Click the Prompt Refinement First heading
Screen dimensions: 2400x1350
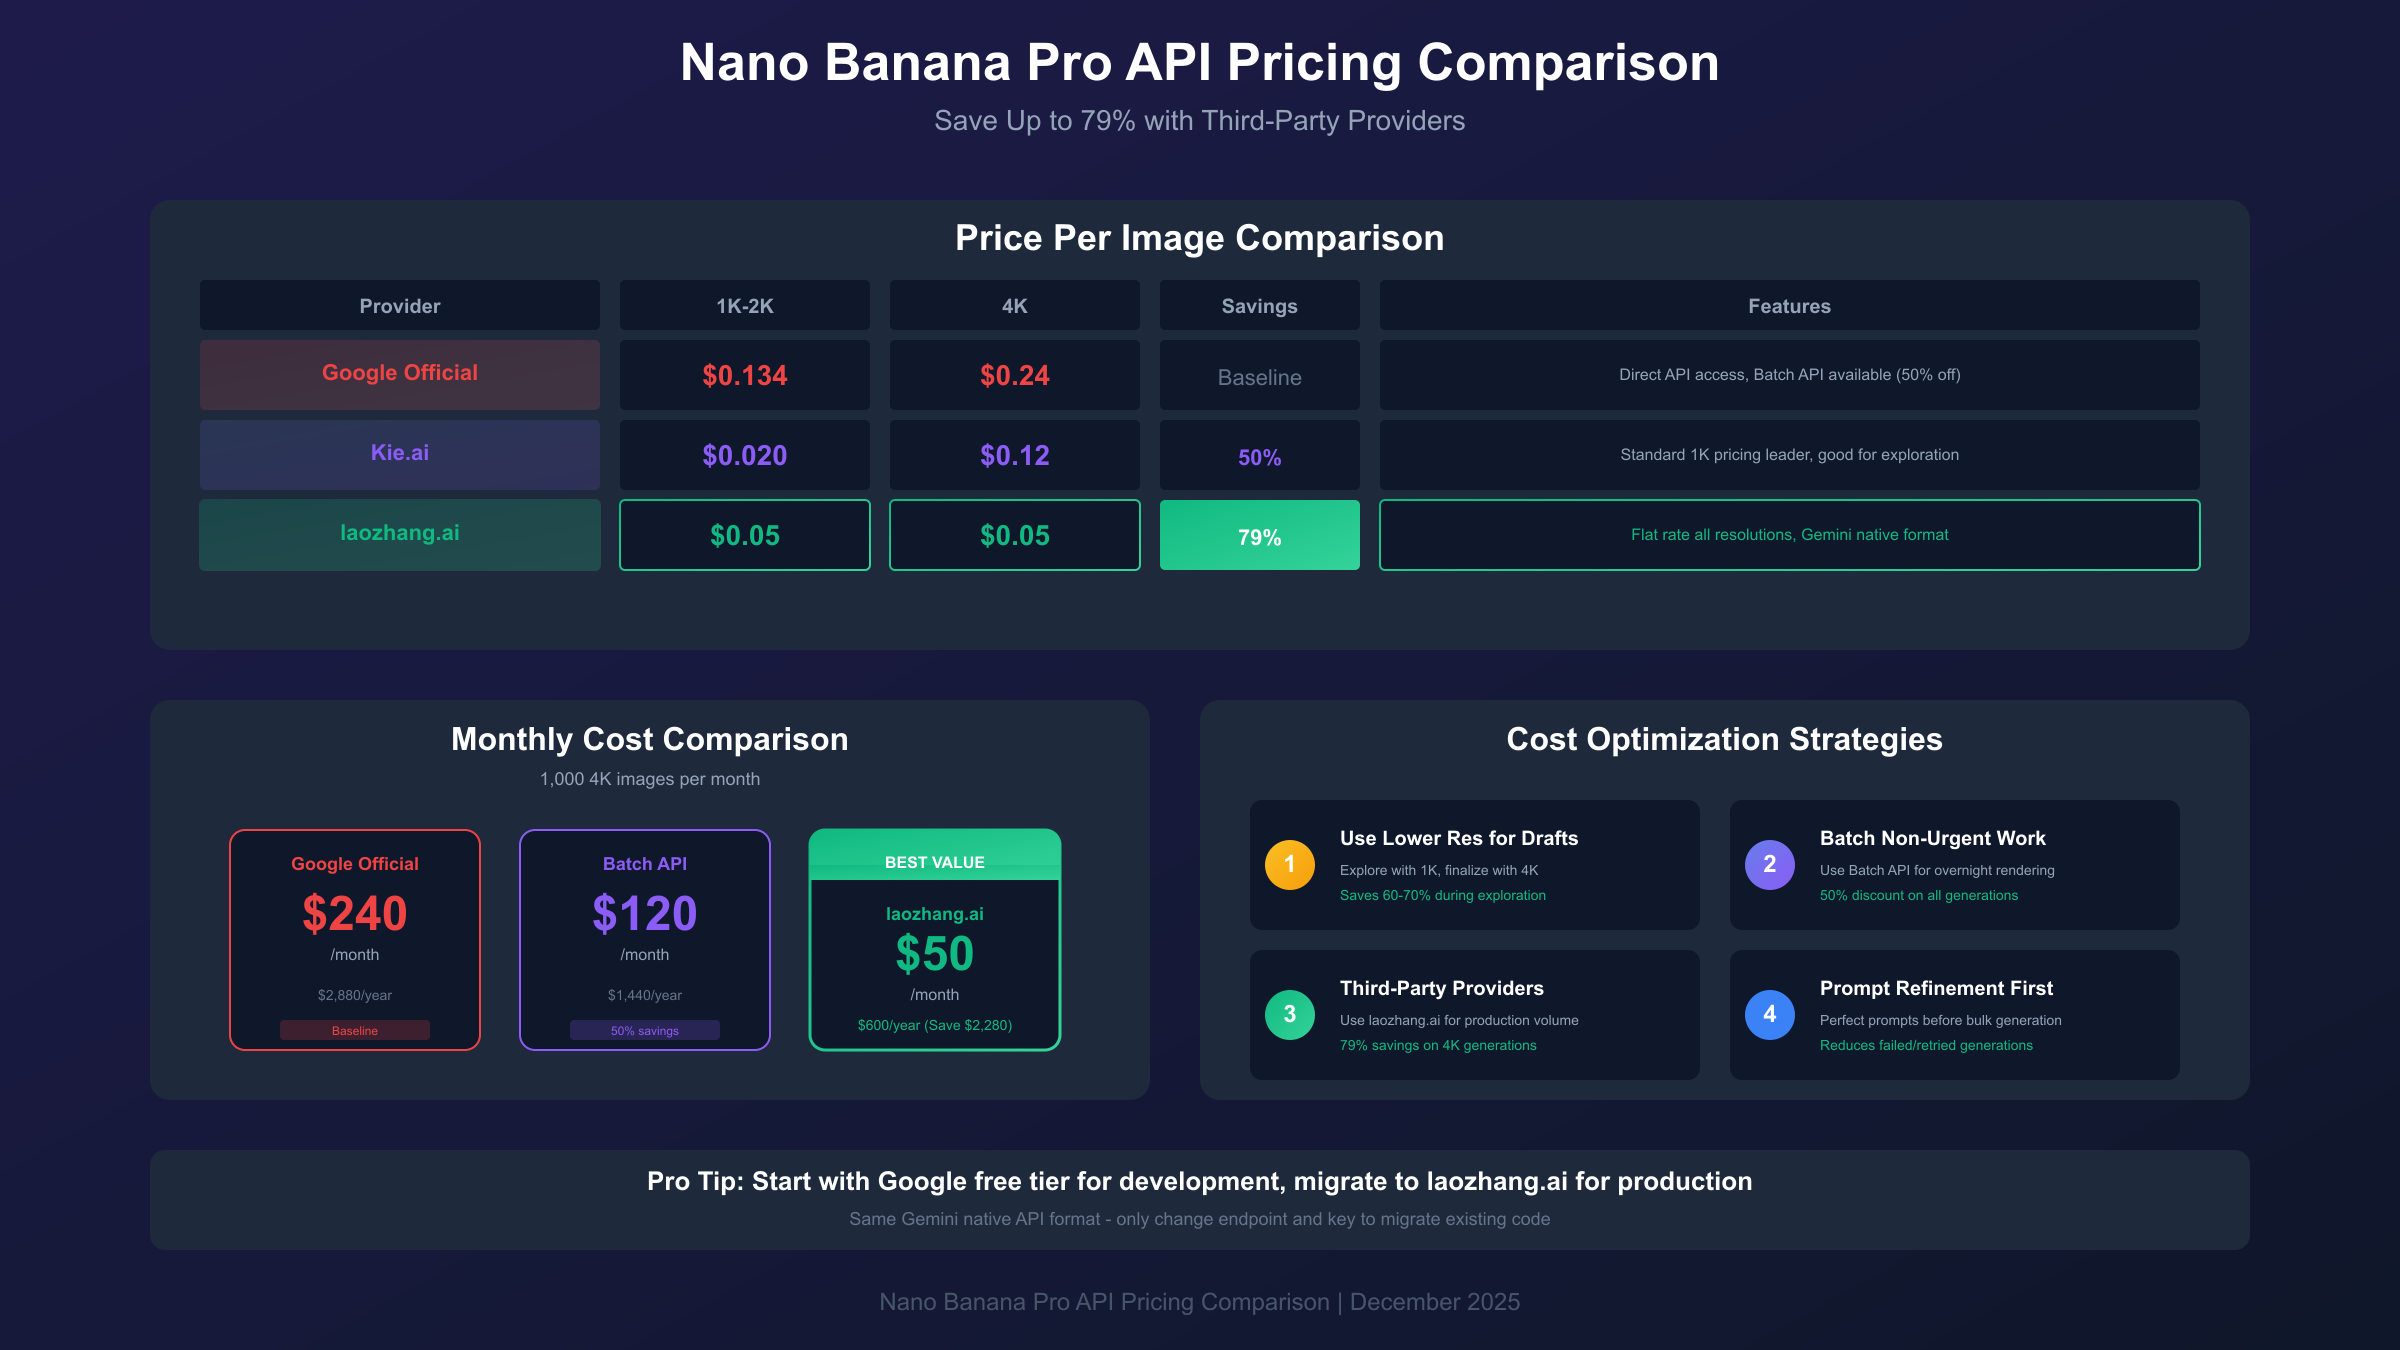click(1935, 988)
